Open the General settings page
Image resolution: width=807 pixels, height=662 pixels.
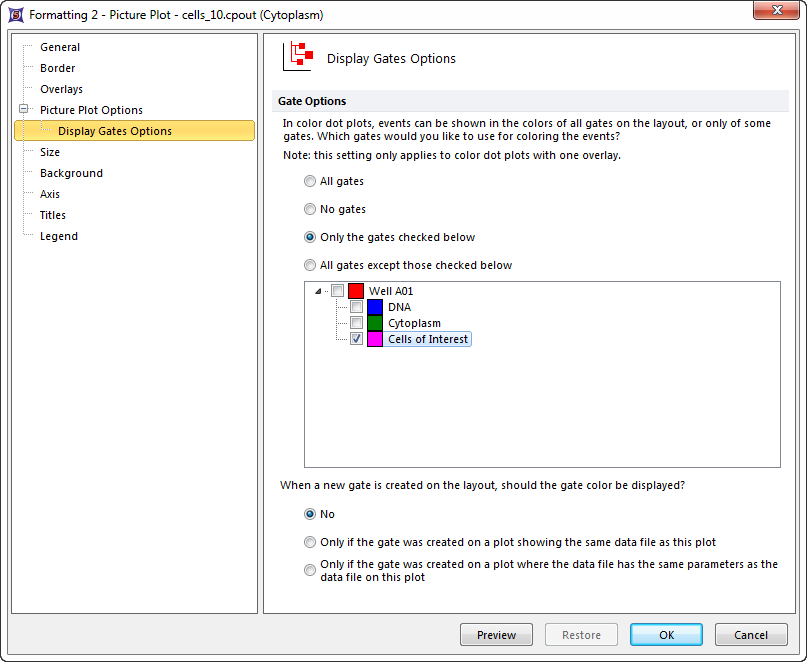(60, 47)
